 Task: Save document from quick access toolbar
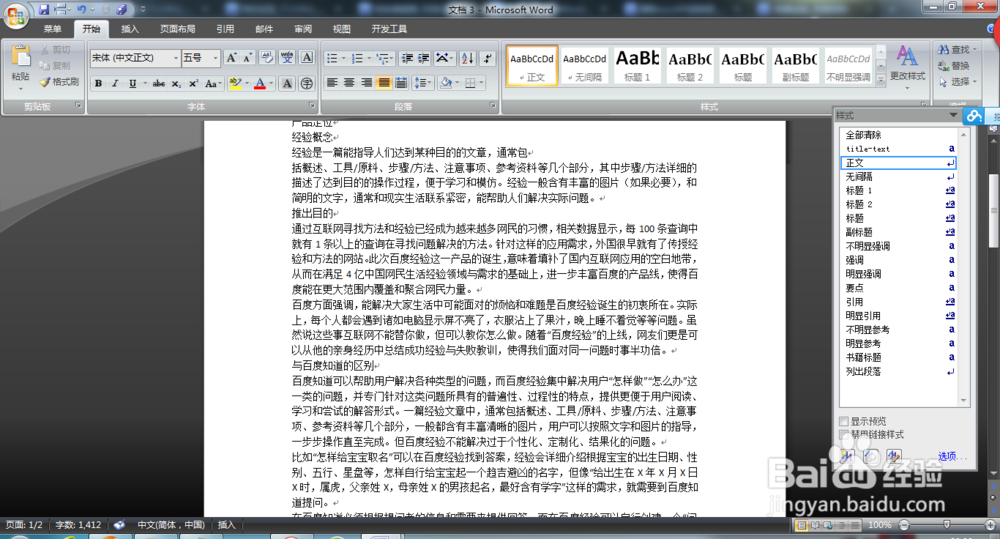coord(44,9)
